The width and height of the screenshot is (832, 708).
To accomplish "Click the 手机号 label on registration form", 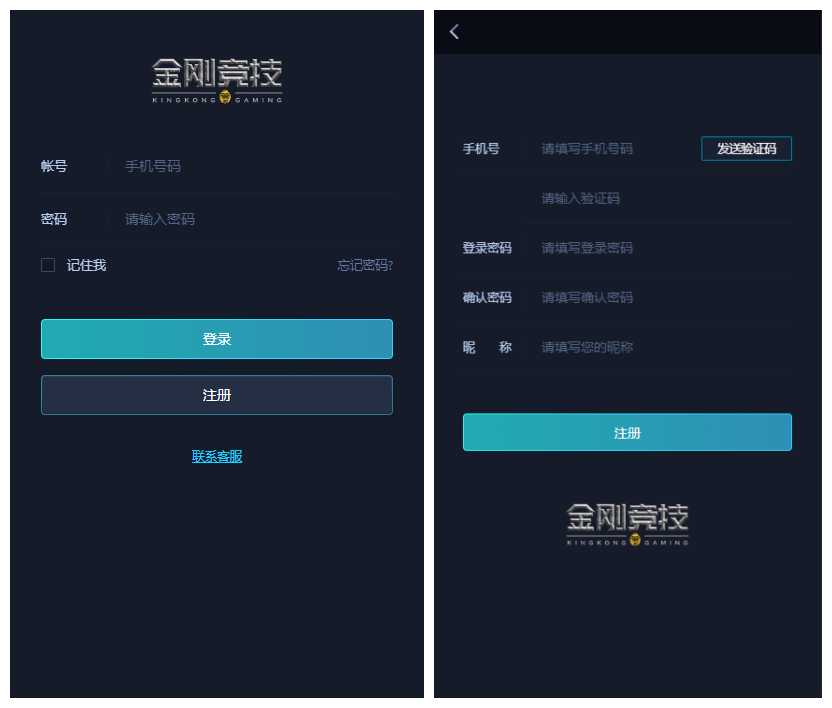I will click(x=481, y=149).
